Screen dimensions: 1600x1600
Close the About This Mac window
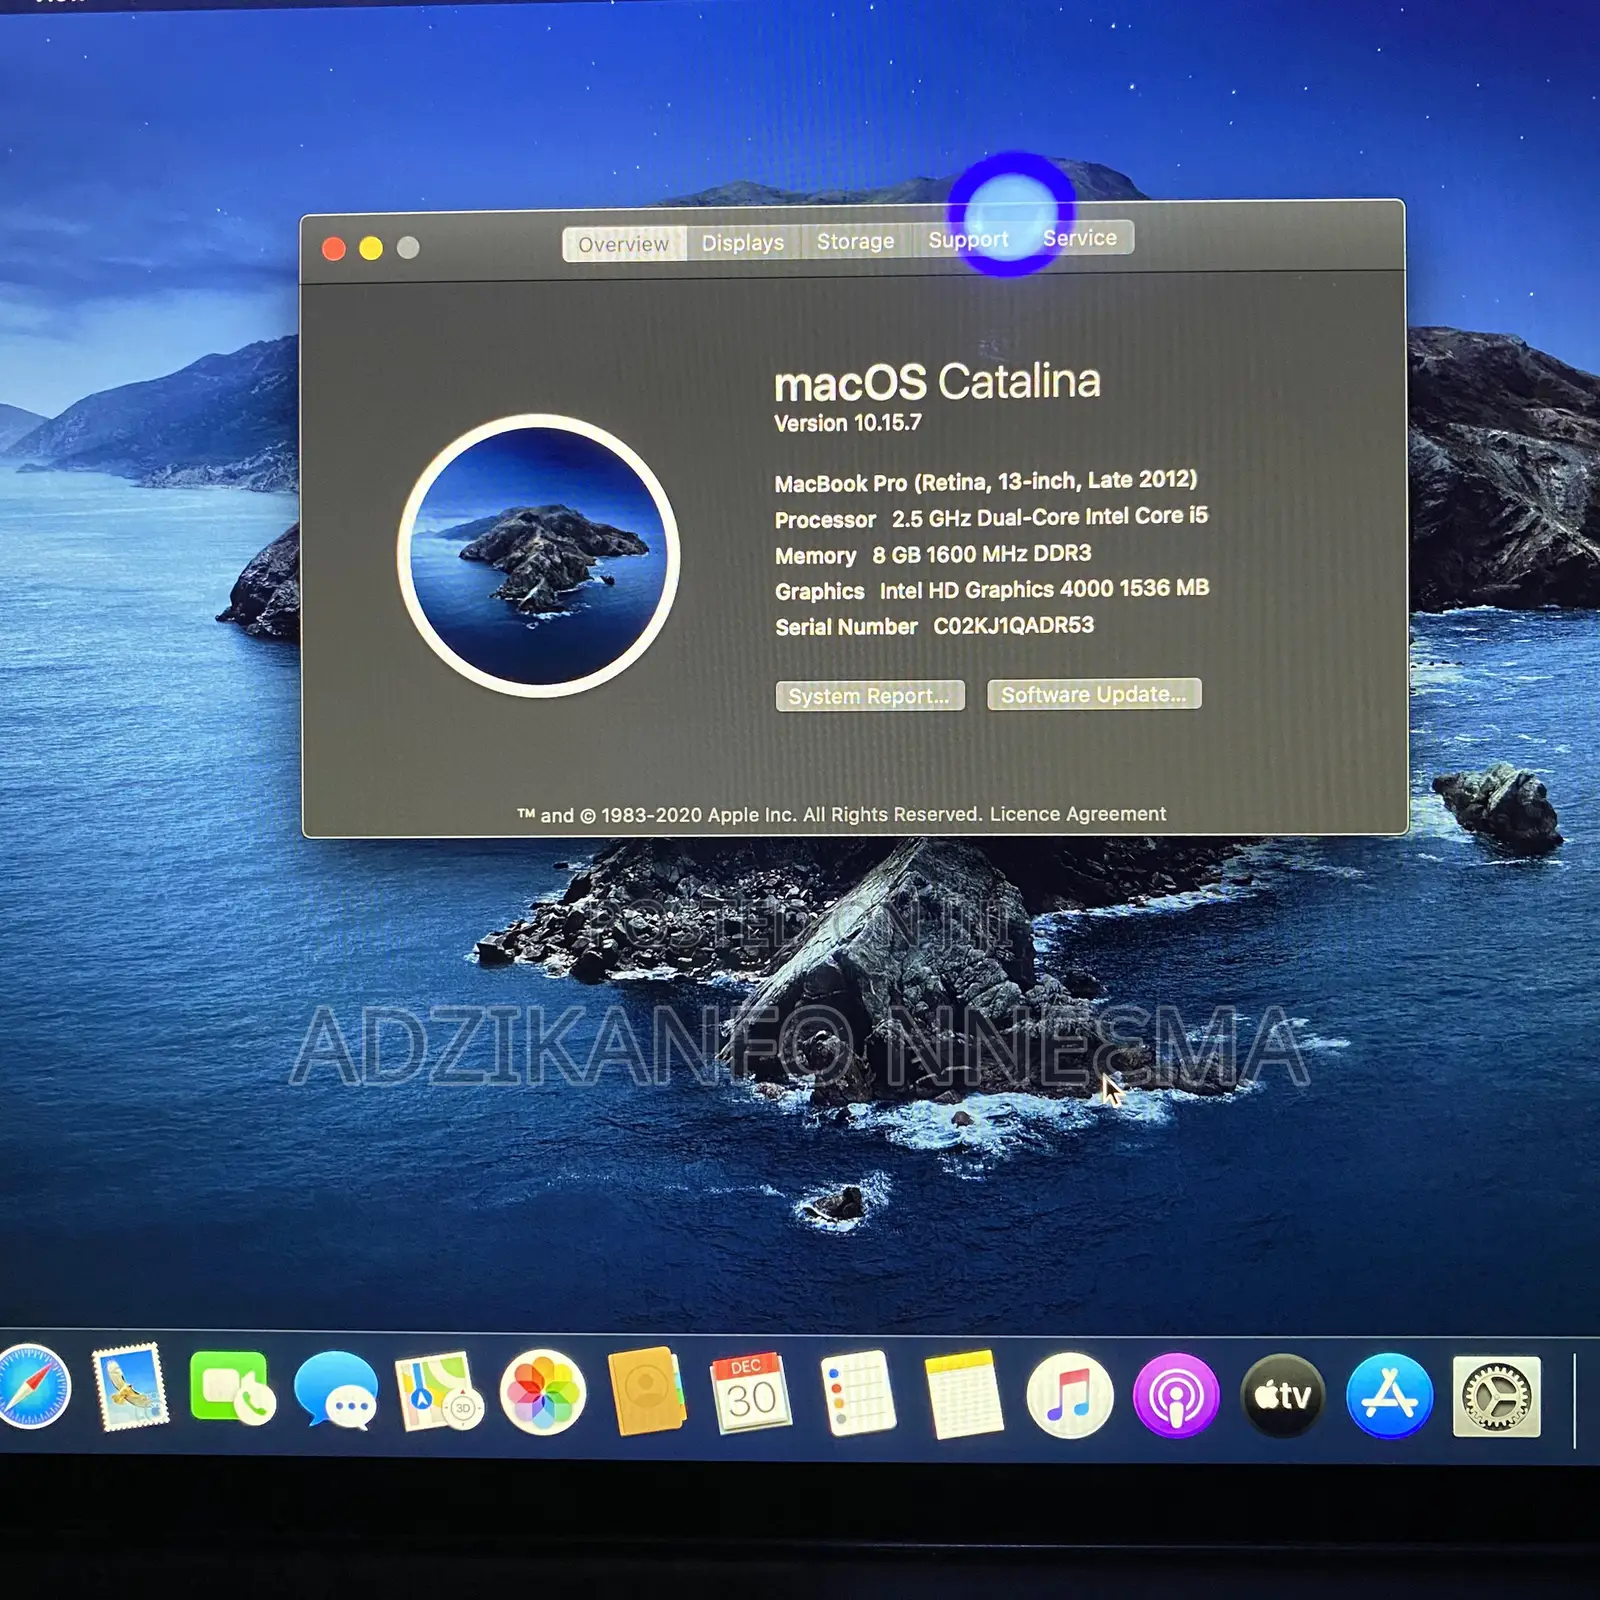click(334, 249)
